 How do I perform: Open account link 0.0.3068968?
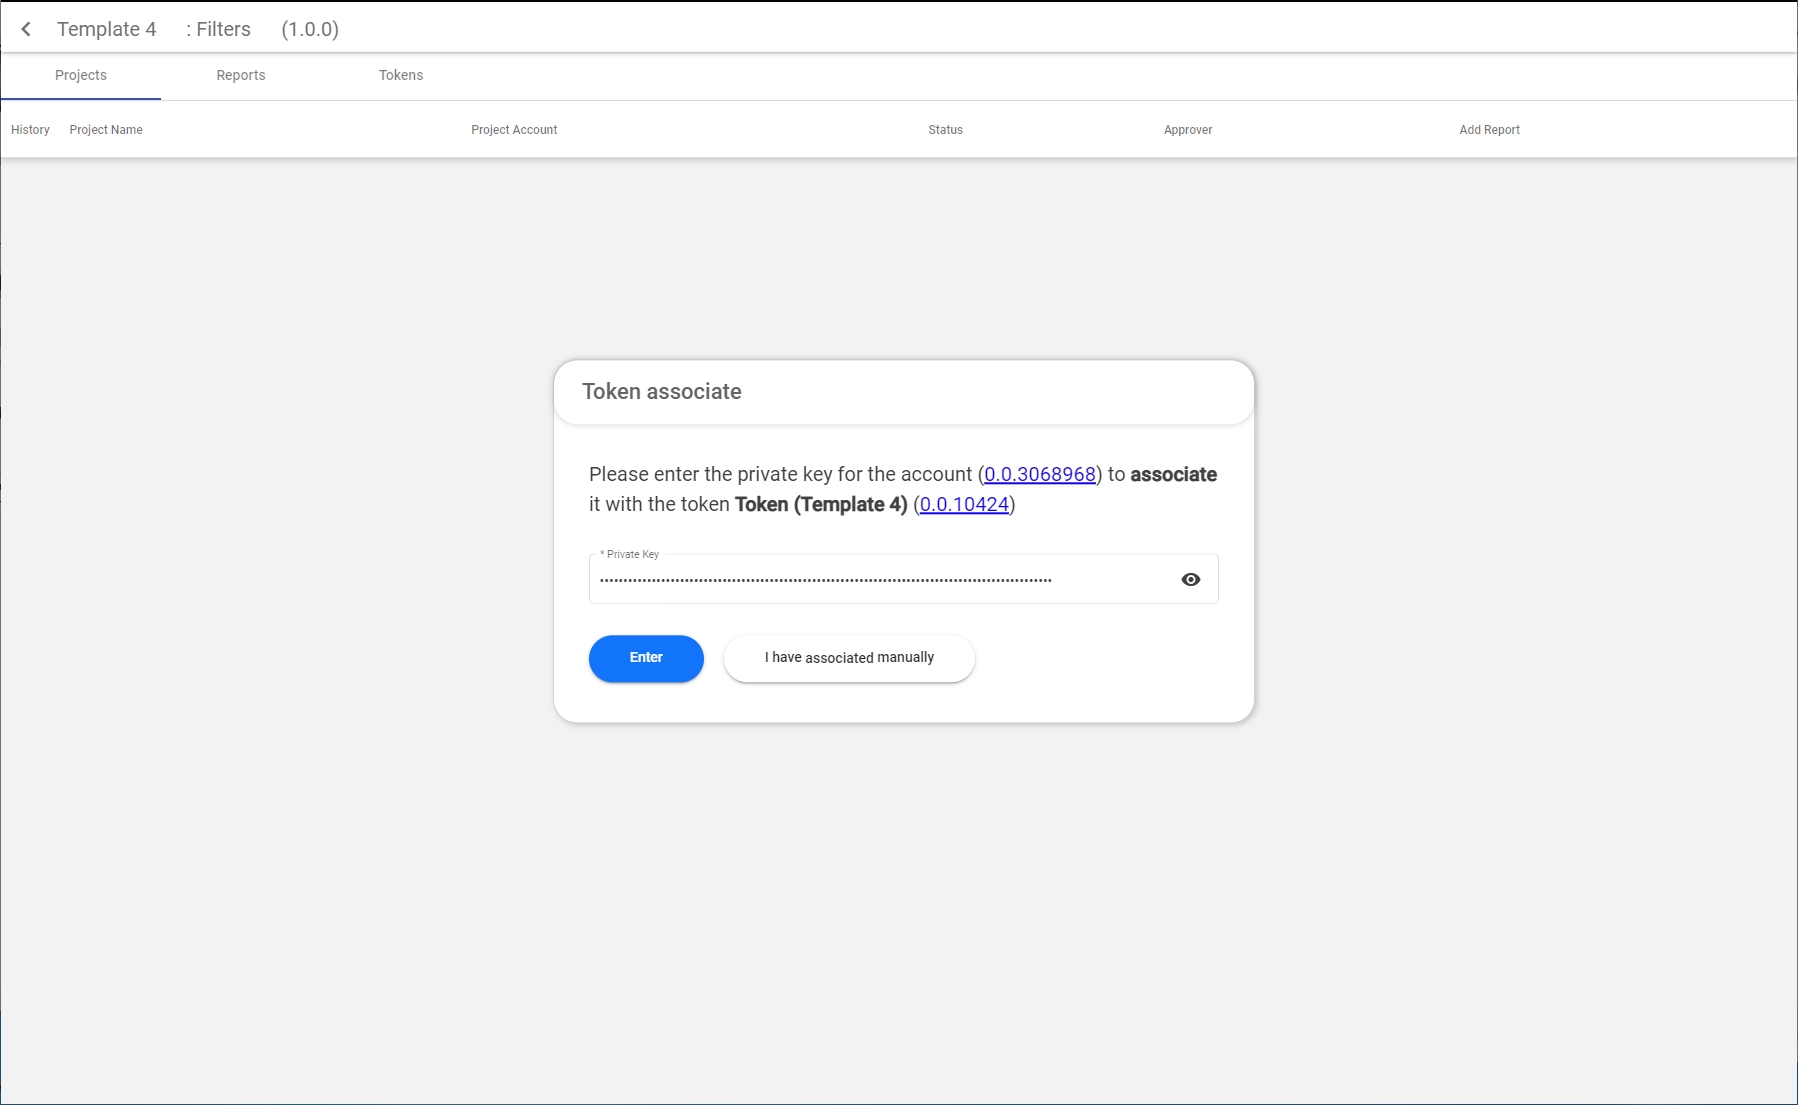point(1039,474)
